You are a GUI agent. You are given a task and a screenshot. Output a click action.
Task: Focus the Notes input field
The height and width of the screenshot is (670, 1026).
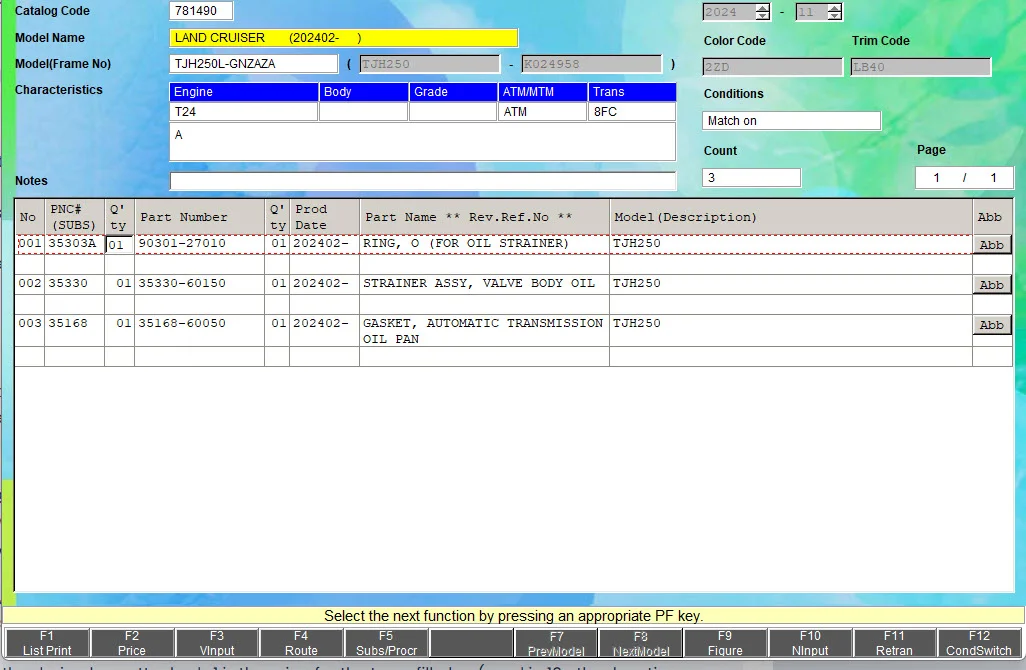pyautogui.click(x=423, y=181)
